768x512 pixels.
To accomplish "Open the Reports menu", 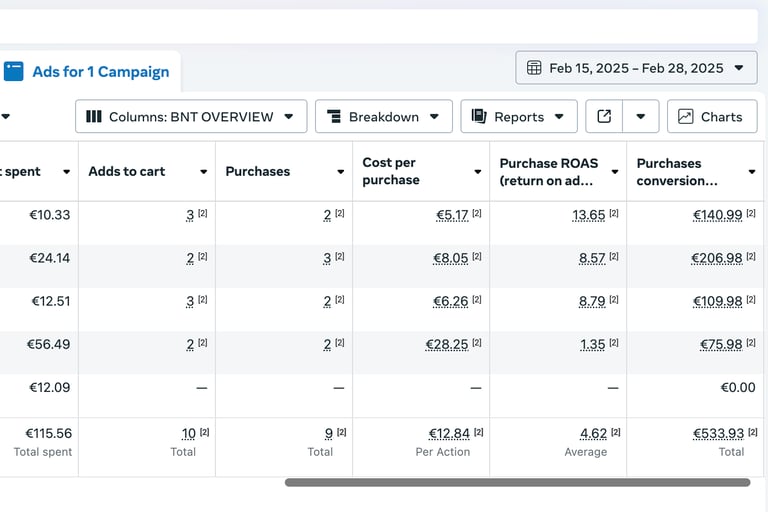I will pos(519,117).
